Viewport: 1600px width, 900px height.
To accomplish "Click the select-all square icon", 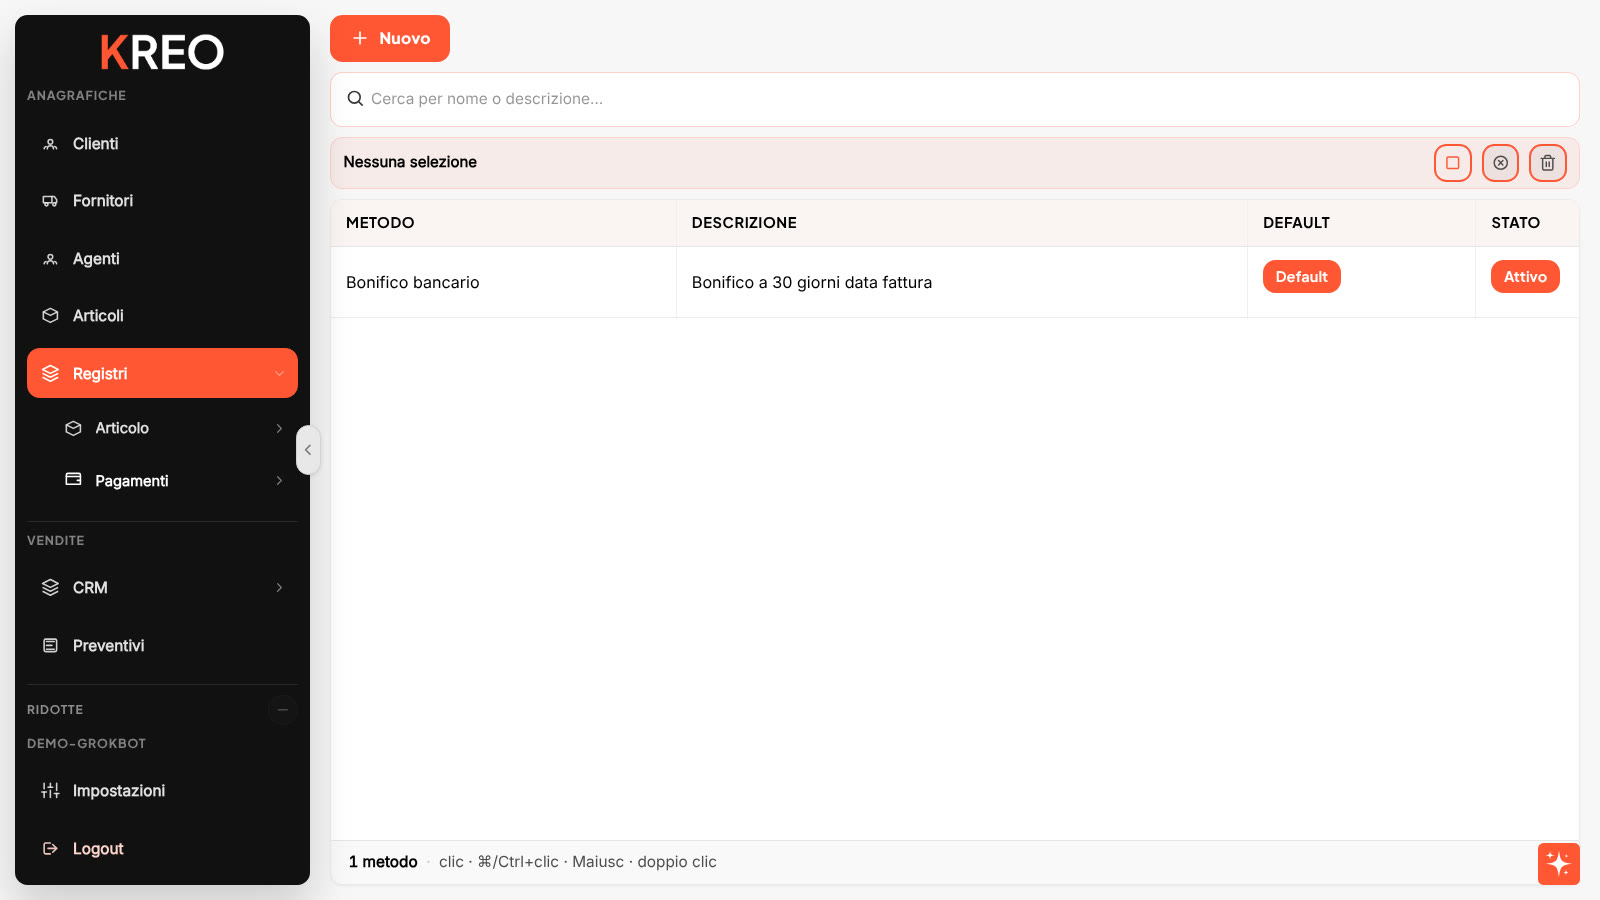I will pyautogui.click(x=1453, y=163).
